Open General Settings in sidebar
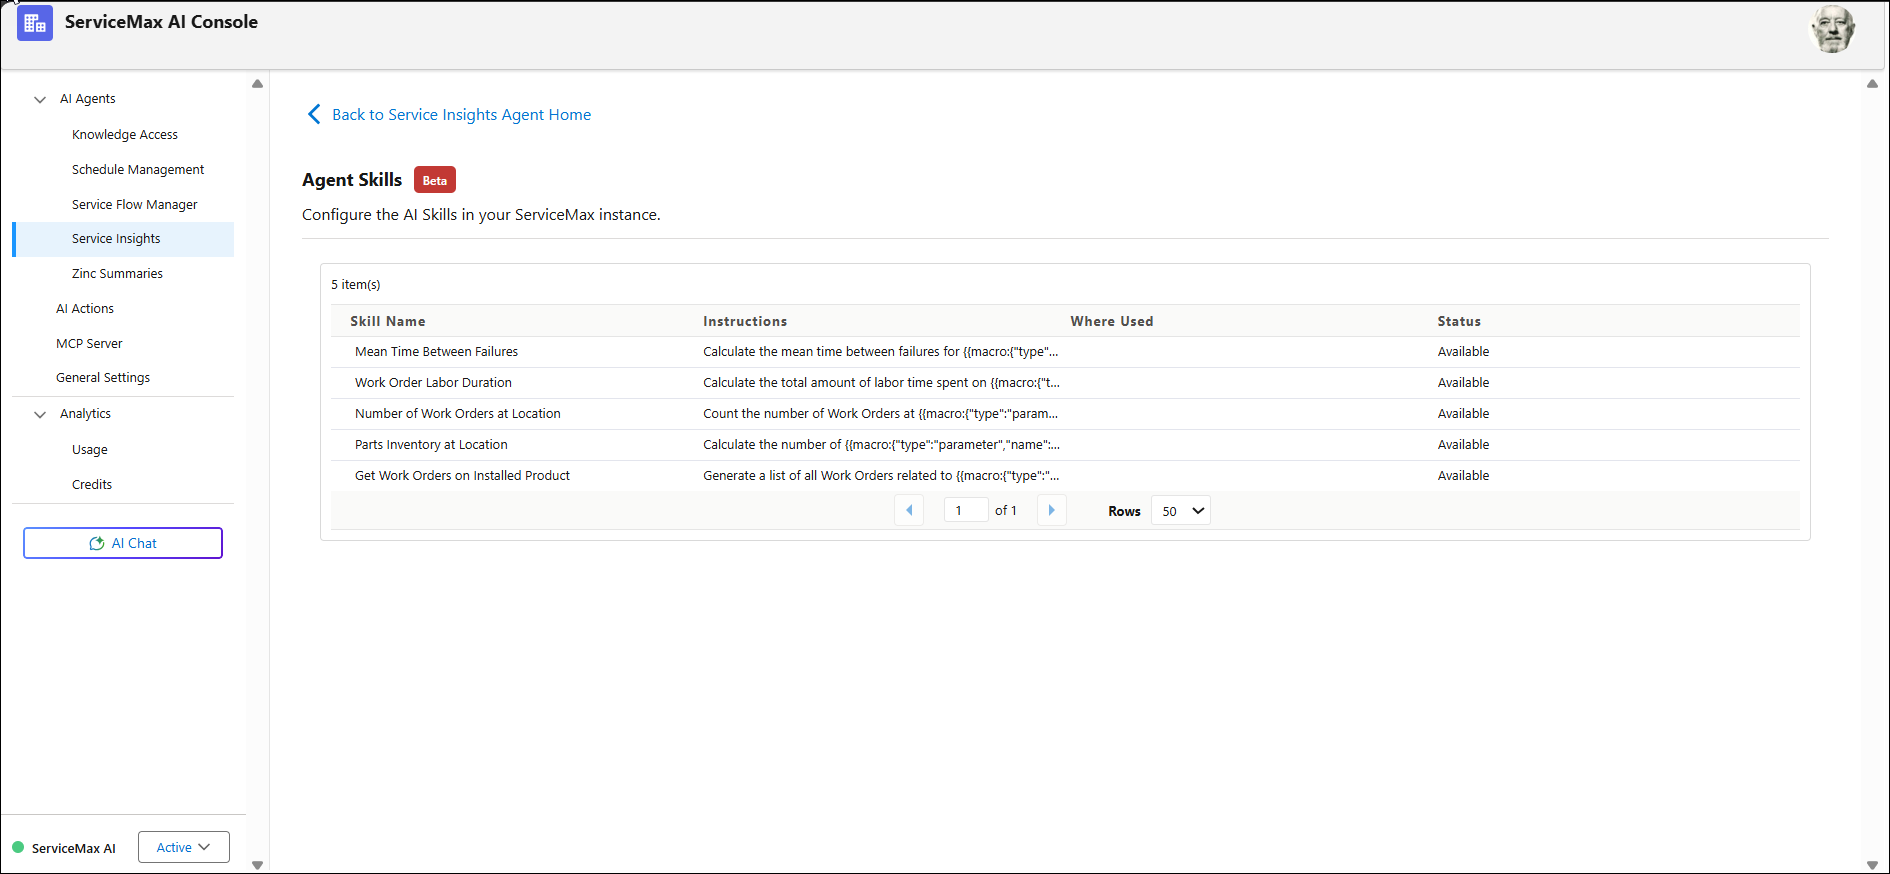 pyautogui.click(x=103, y=377)
